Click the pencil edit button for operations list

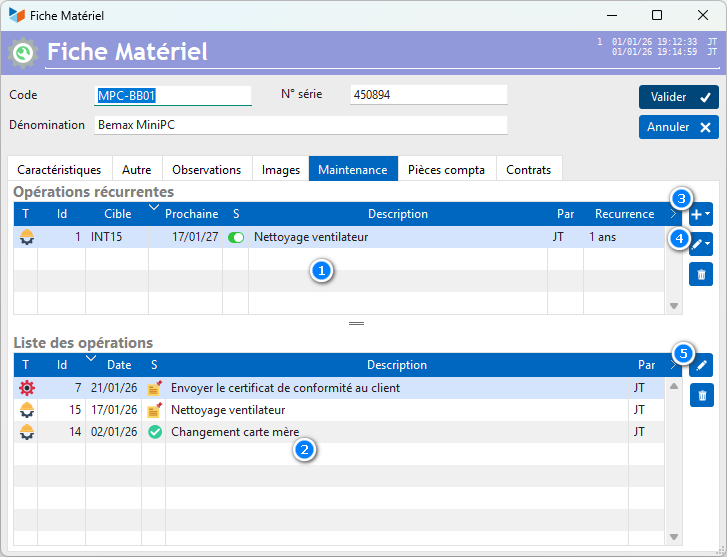coord(702,366)
